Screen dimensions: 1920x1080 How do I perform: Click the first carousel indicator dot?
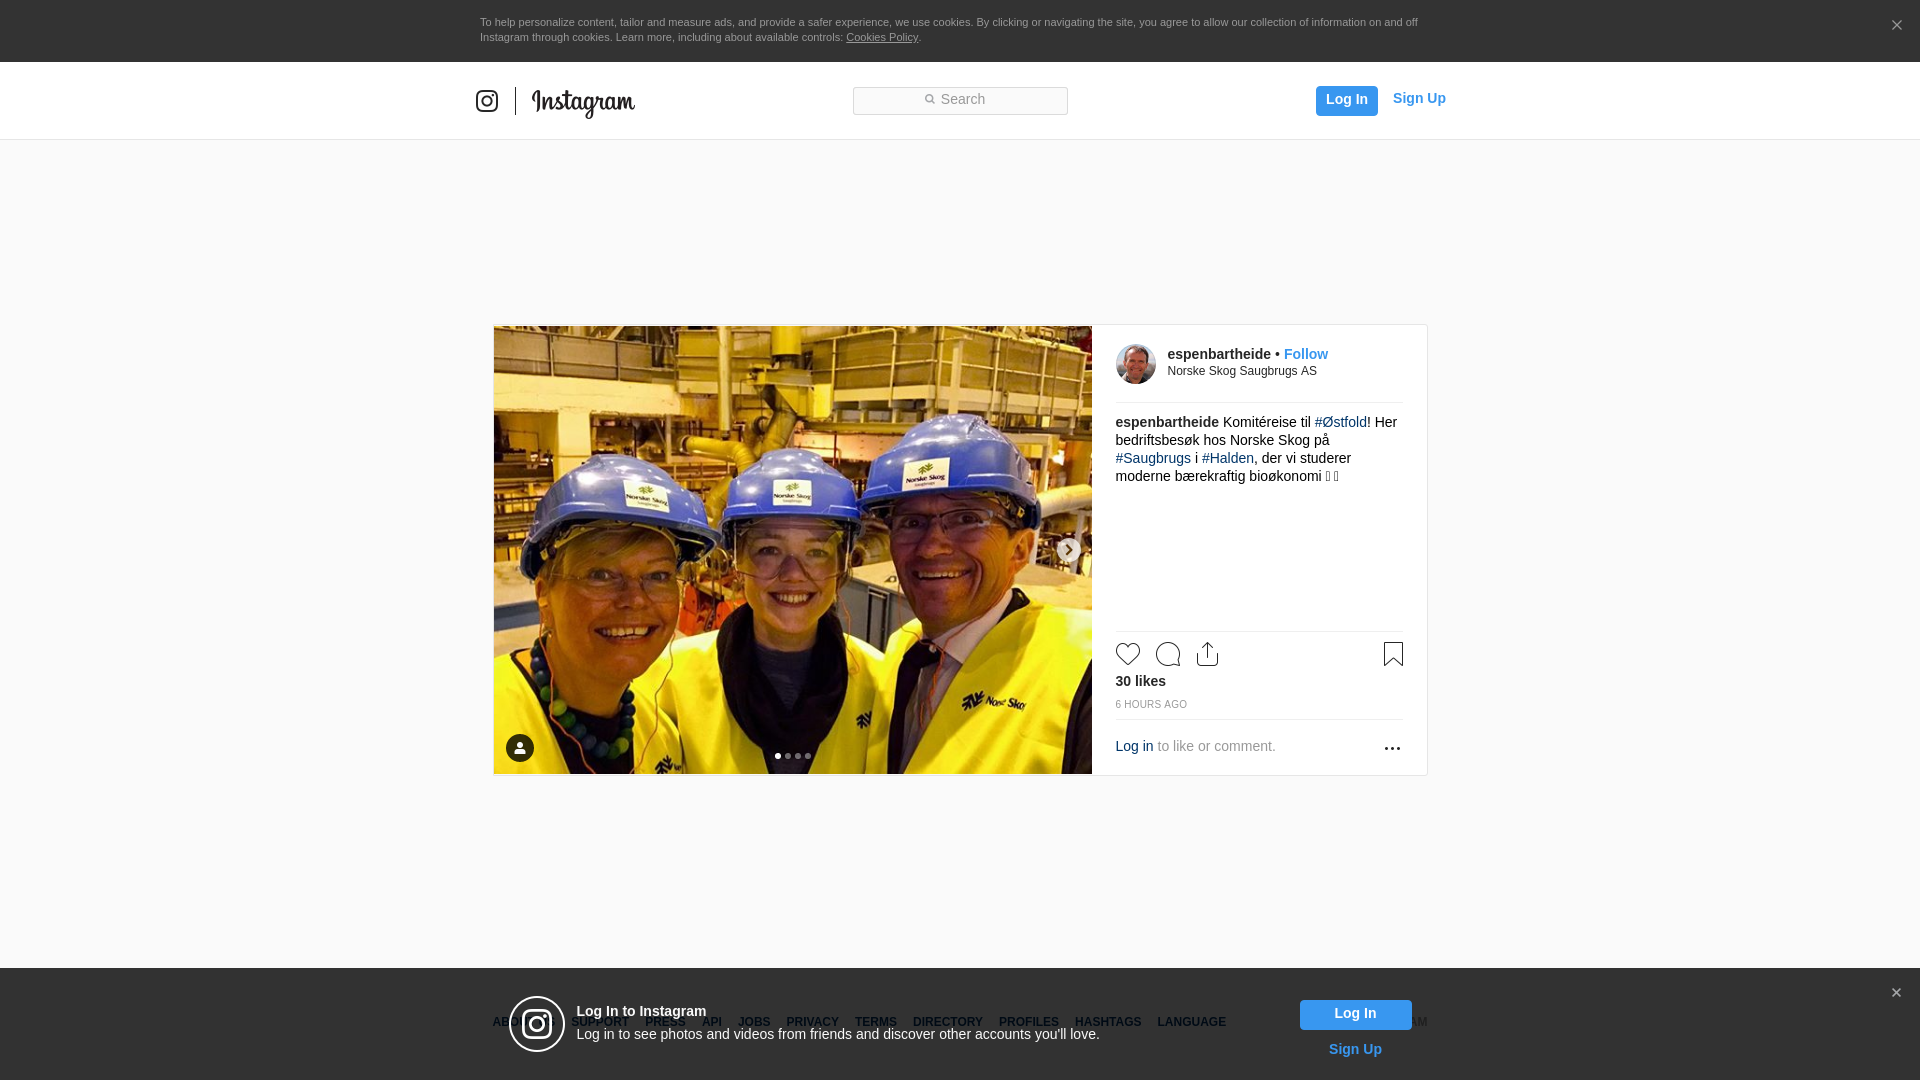778,756
